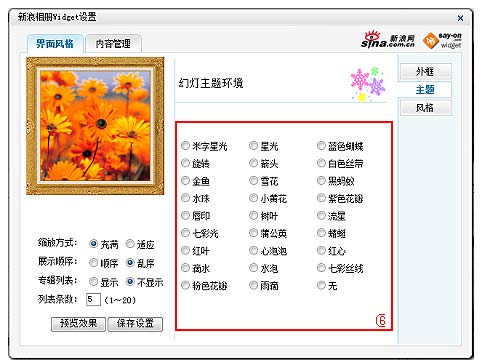This screenshot has height=362, width=482.
Task: Pick the 雨滴 theme option
Action: coord(254,285)
